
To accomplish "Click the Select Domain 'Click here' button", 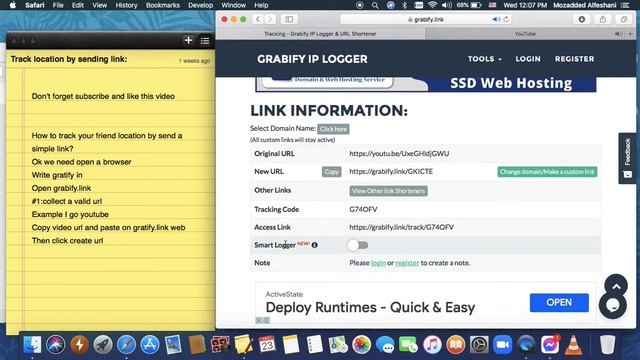I will tap(333, 129).
